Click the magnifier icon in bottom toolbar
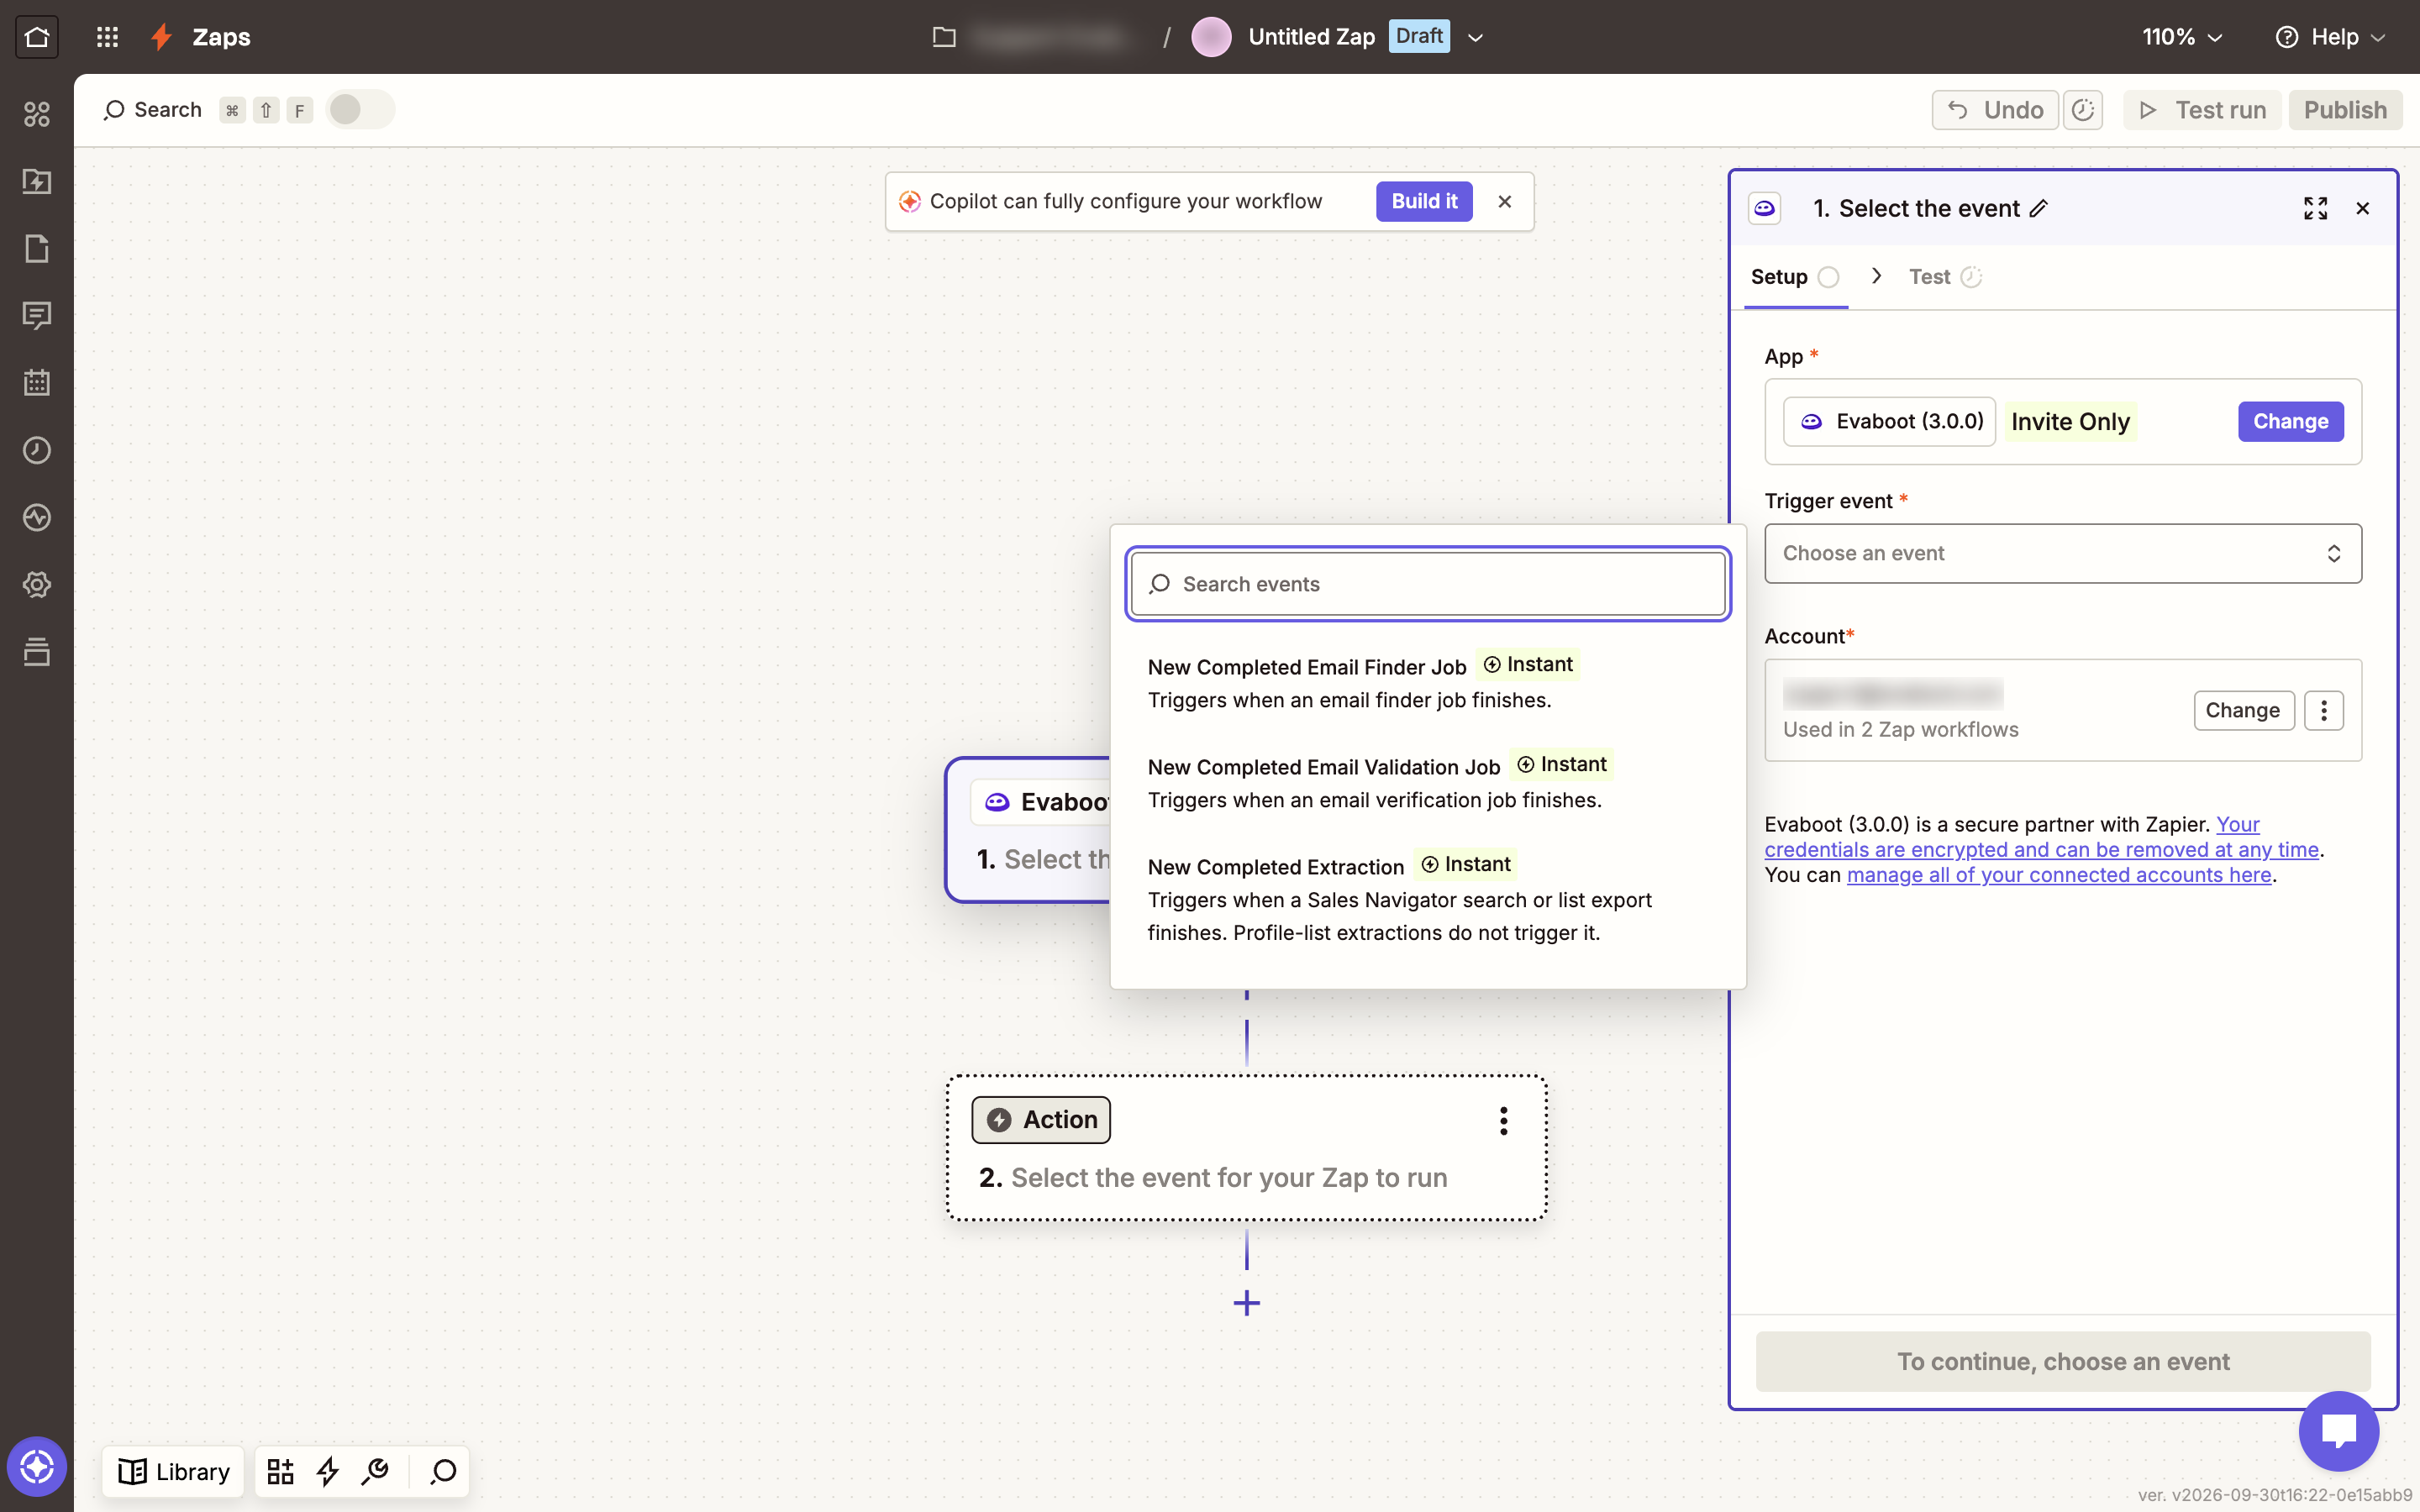 tap(443, 1471)
